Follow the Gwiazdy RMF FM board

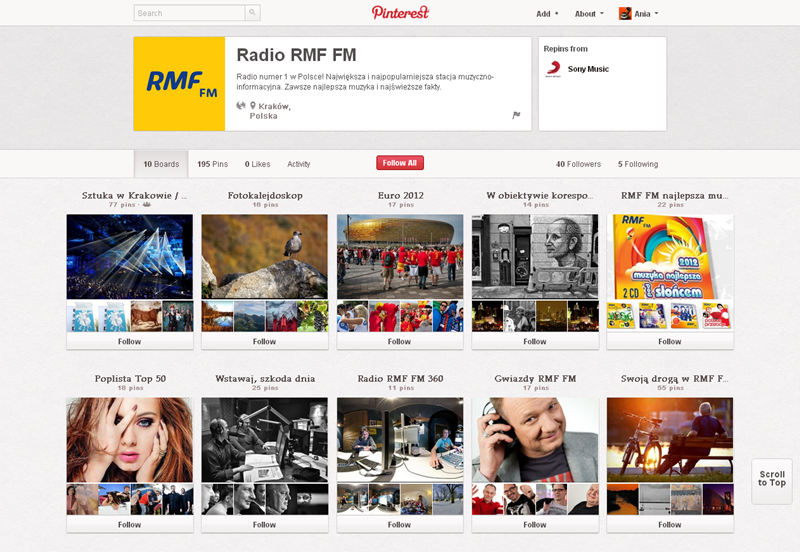535,524
